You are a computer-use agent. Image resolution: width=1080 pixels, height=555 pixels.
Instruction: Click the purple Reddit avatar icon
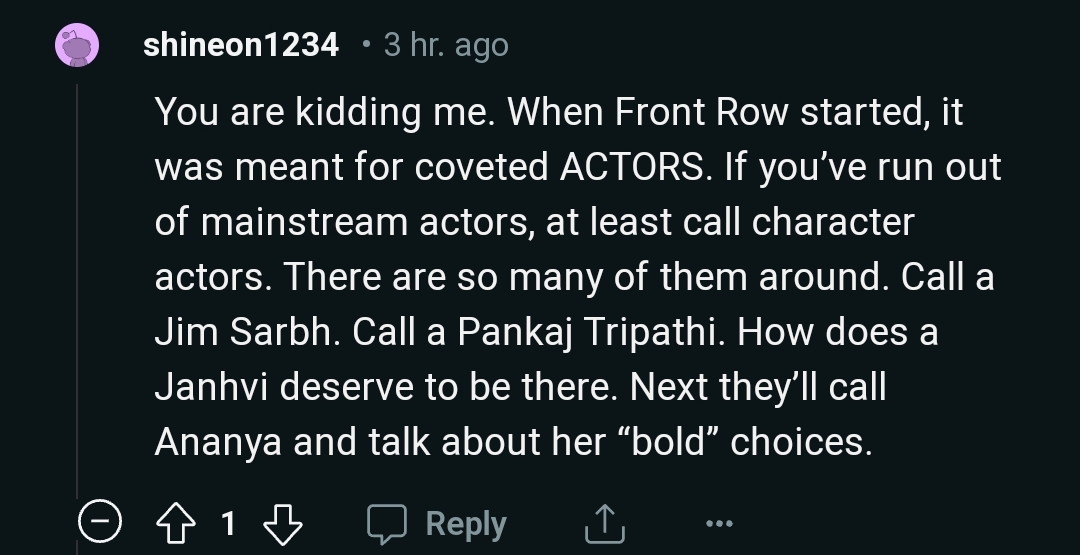[78, 45]
